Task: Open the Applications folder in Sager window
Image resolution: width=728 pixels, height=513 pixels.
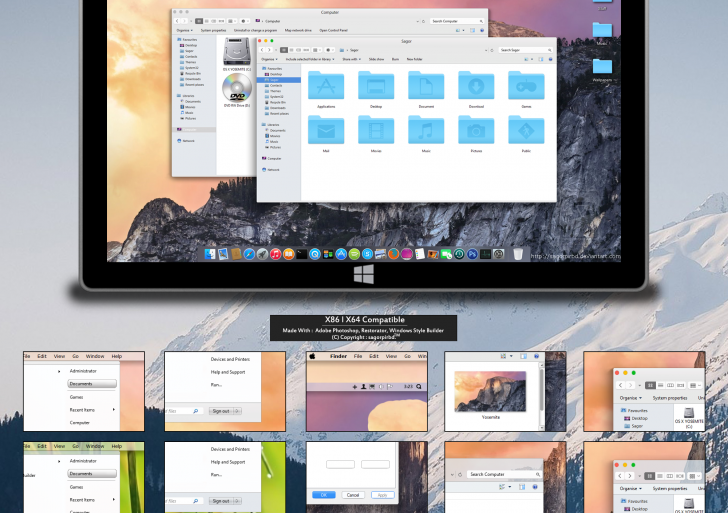Action: point(326,86)
